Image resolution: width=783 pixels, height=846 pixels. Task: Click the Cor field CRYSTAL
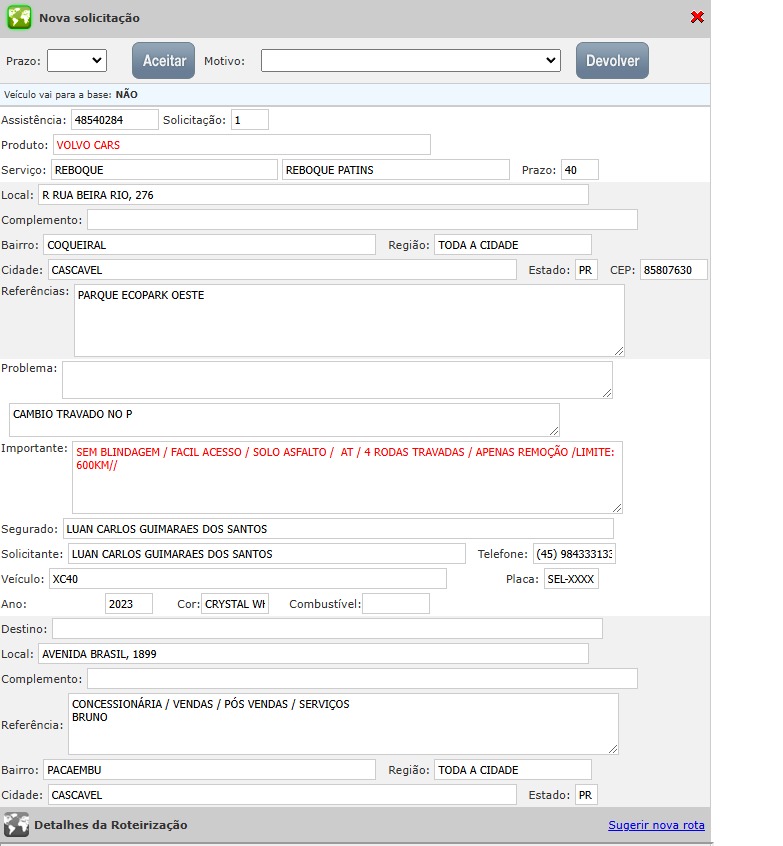tap(235, 604)
